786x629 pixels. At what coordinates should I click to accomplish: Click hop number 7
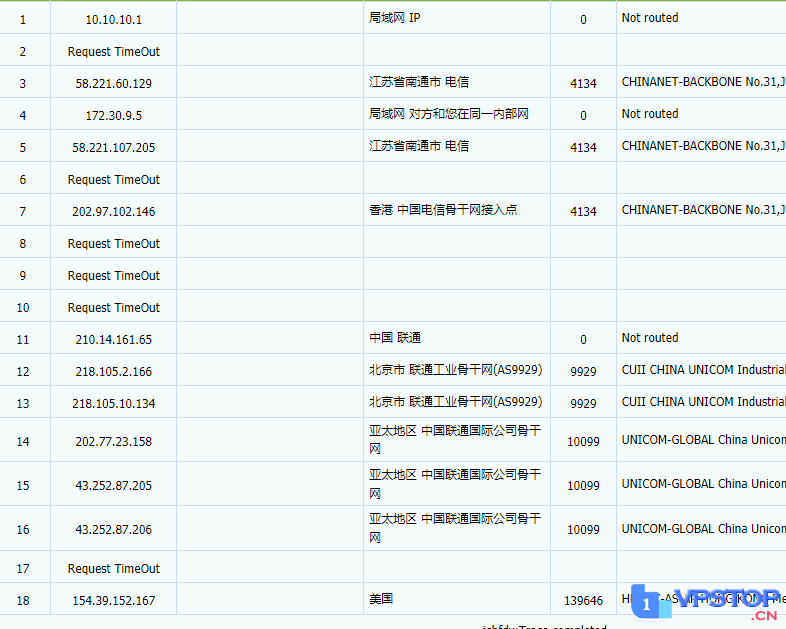(23, 212)
